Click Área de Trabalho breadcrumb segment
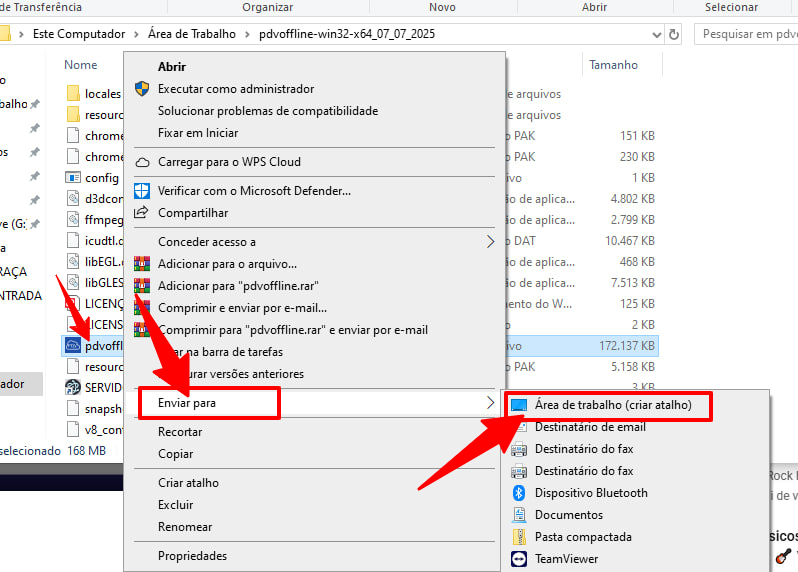 tap(191, 34)
